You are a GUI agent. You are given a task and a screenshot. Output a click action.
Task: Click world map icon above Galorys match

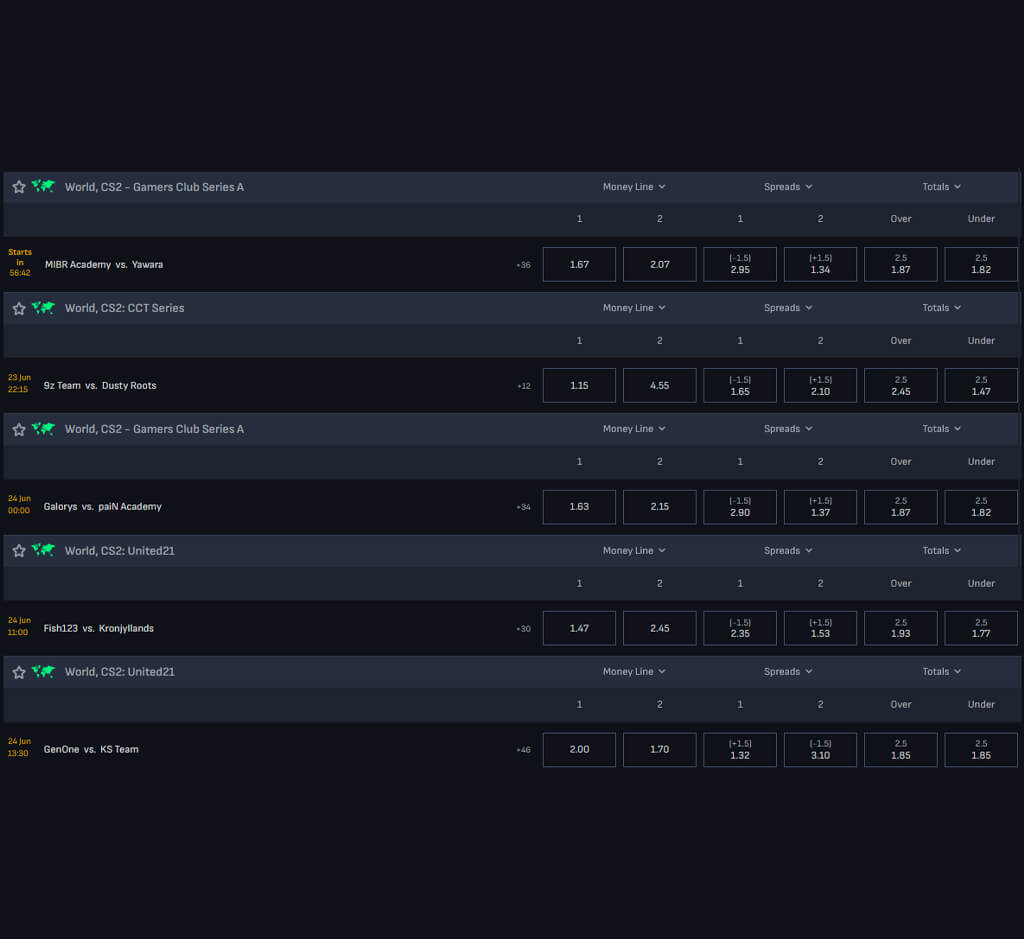(x=43, y=428)
